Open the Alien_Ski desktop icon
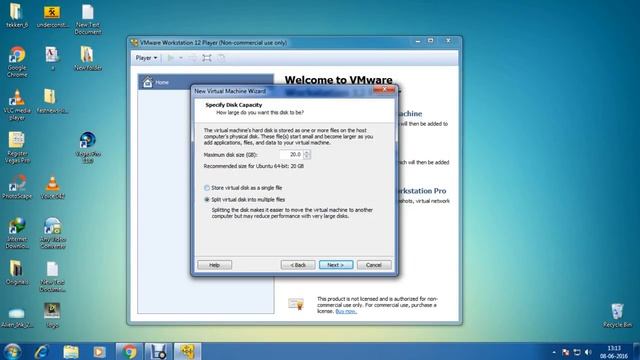The height and width of the screenshot is (360, 640). tap(17, 318)
